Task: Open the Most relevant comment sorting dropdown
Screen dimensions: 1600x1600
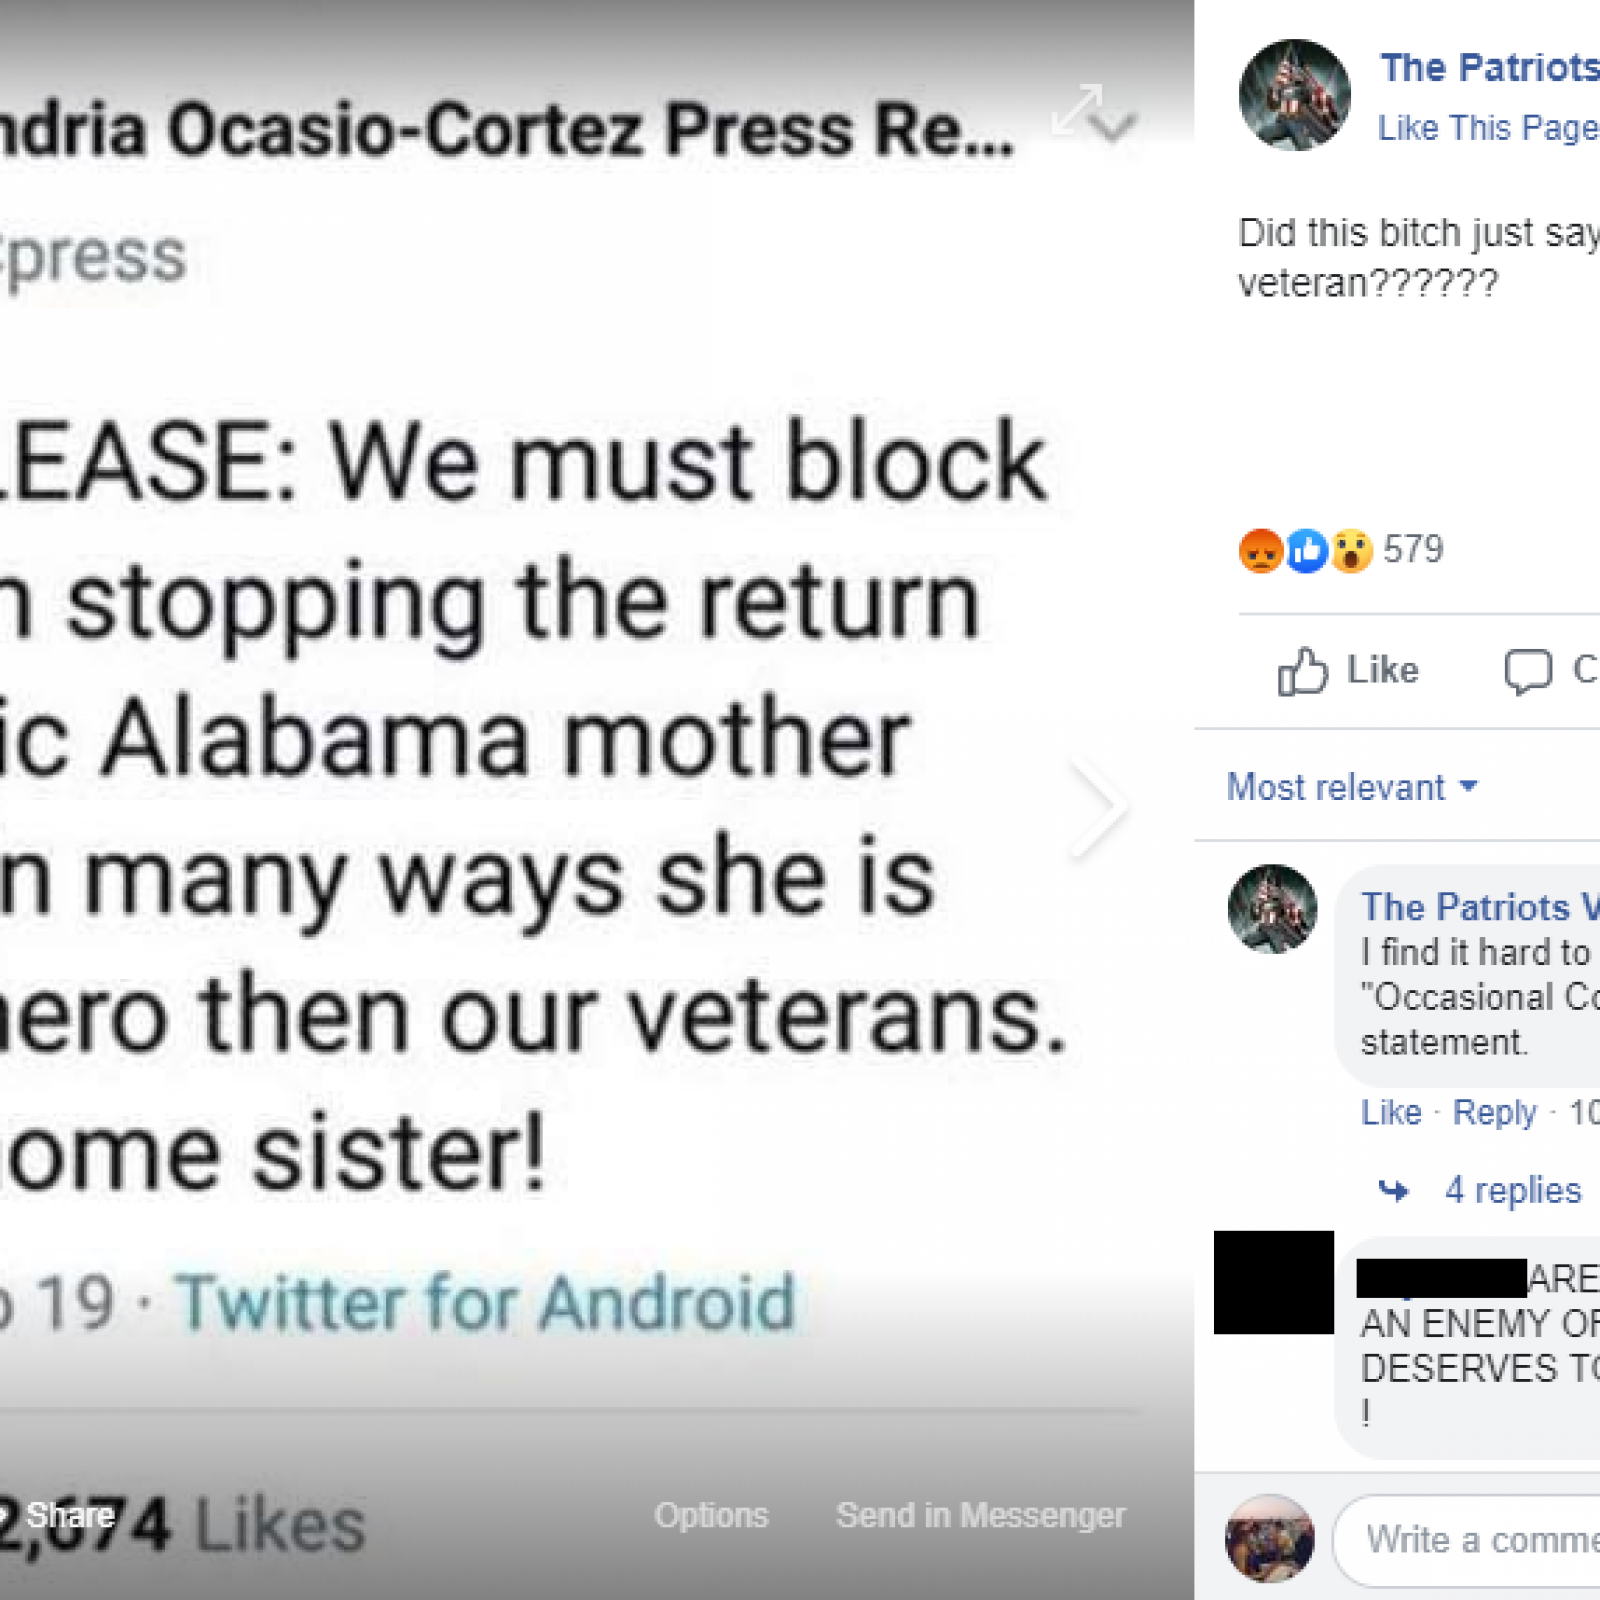Action: tap(1351, 787)
